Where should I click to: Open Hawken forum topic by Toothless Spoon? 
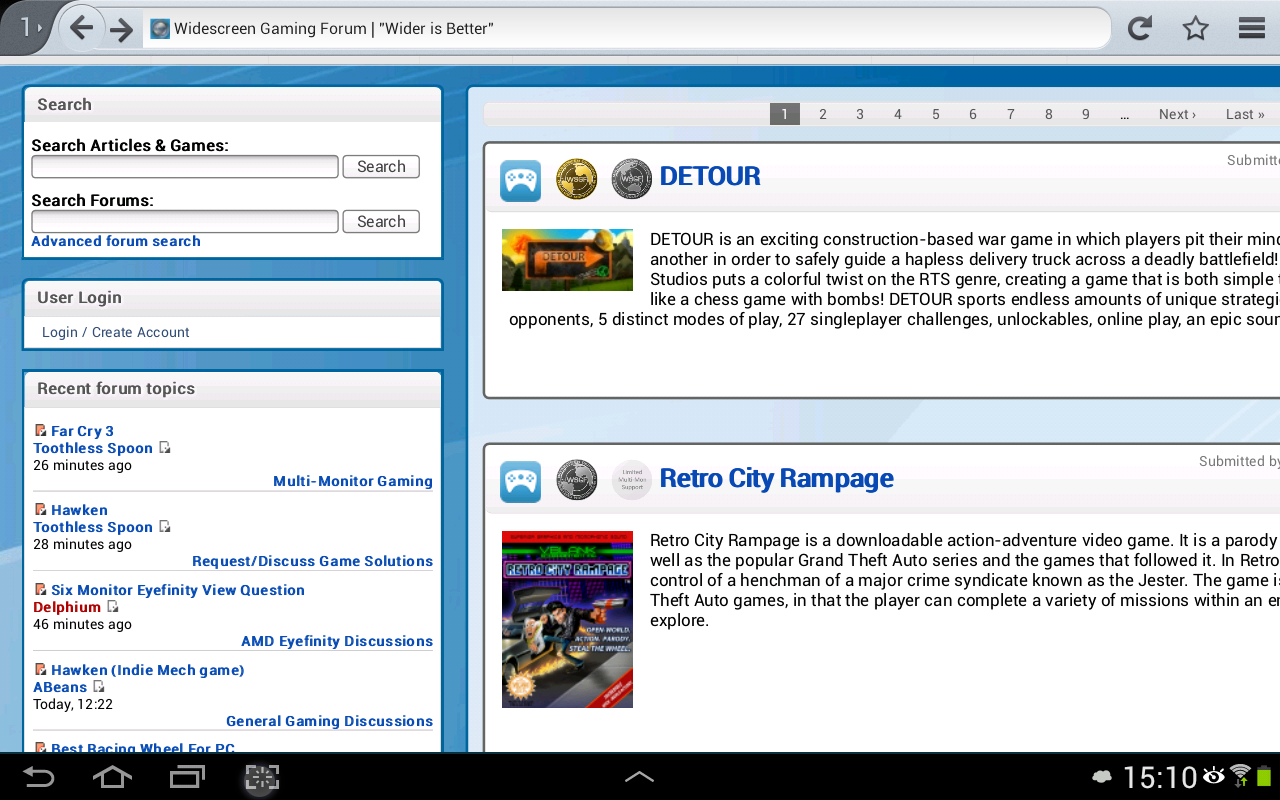[x=79, y=510]
